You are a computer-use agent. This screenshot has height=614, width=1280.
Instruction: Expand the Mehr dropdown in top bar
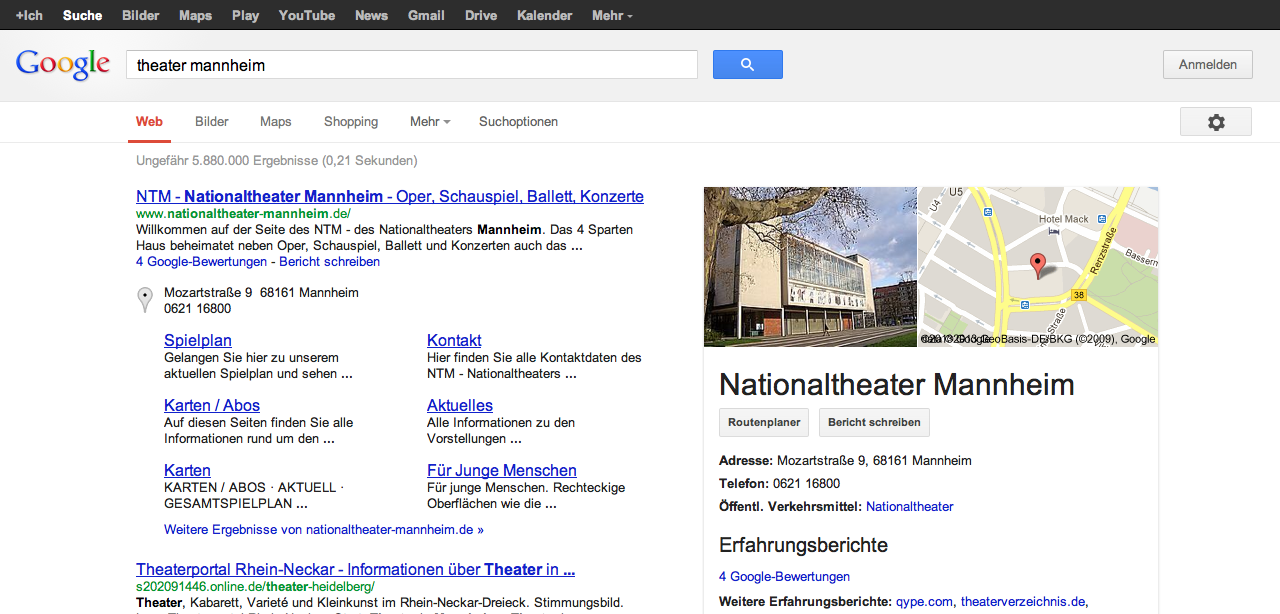[x=612, y=16]
